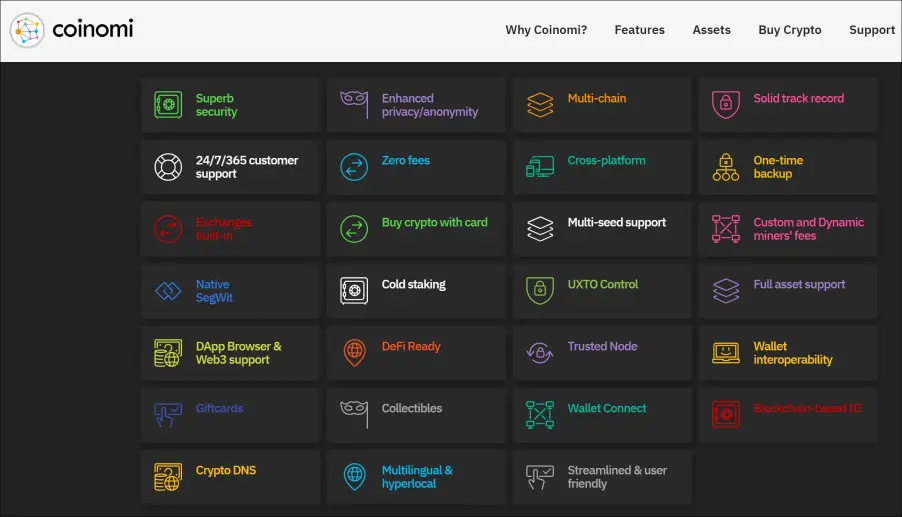Click the Multilingual globe pin icon
This screenshot has height=517, width=902.
click(x=354, y=477)
